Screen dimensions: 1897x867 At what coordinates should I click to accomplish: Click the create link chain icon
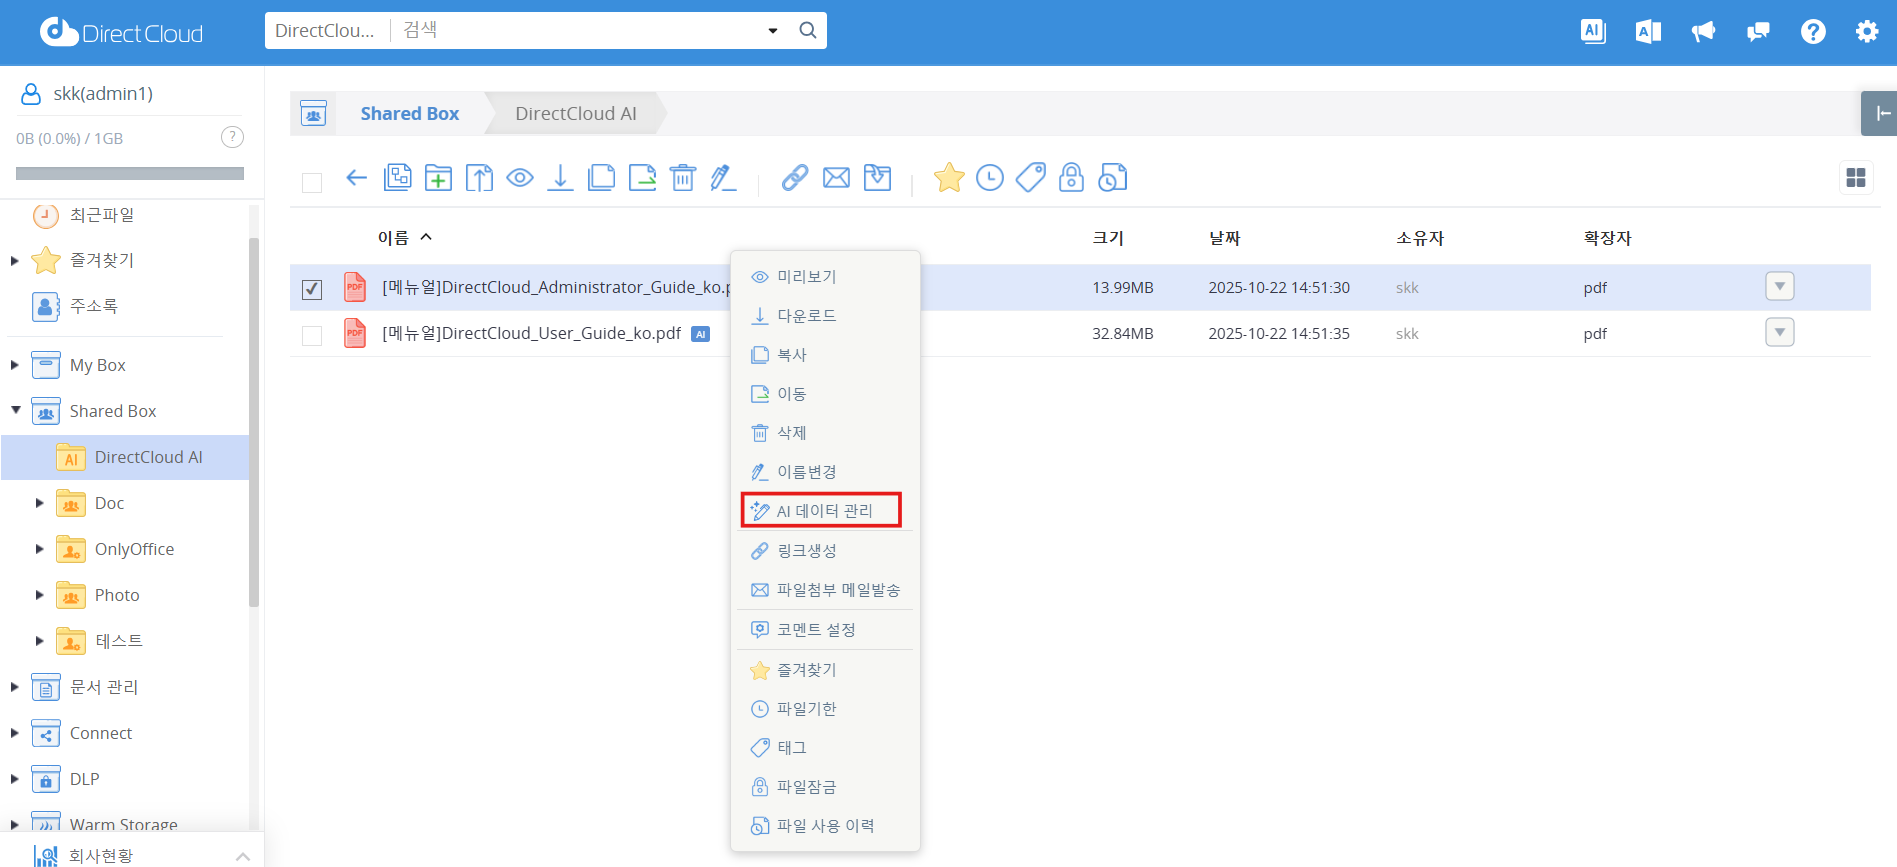[795, 178]
